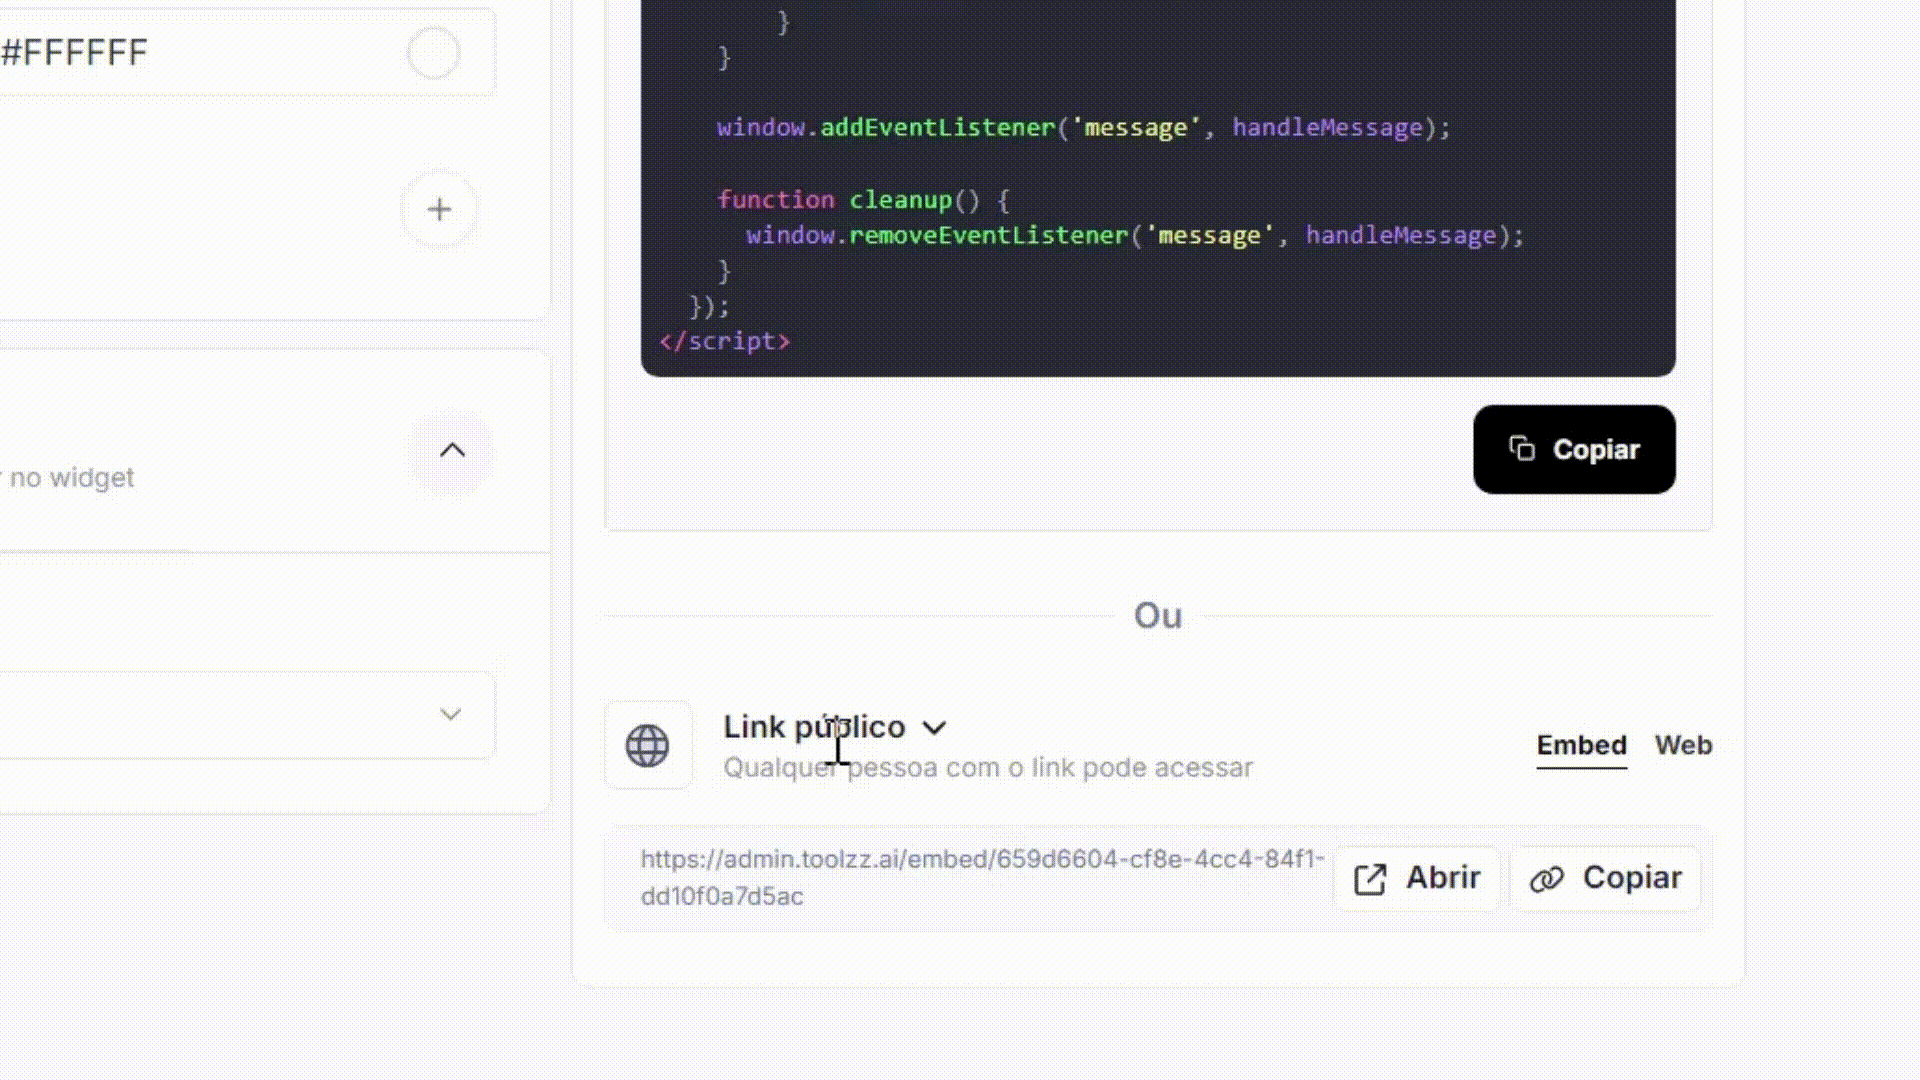The height and width of the screenshot is (1080, 1920).
Task: Open the public link using Abrir
Action: tap(1416, 878)
